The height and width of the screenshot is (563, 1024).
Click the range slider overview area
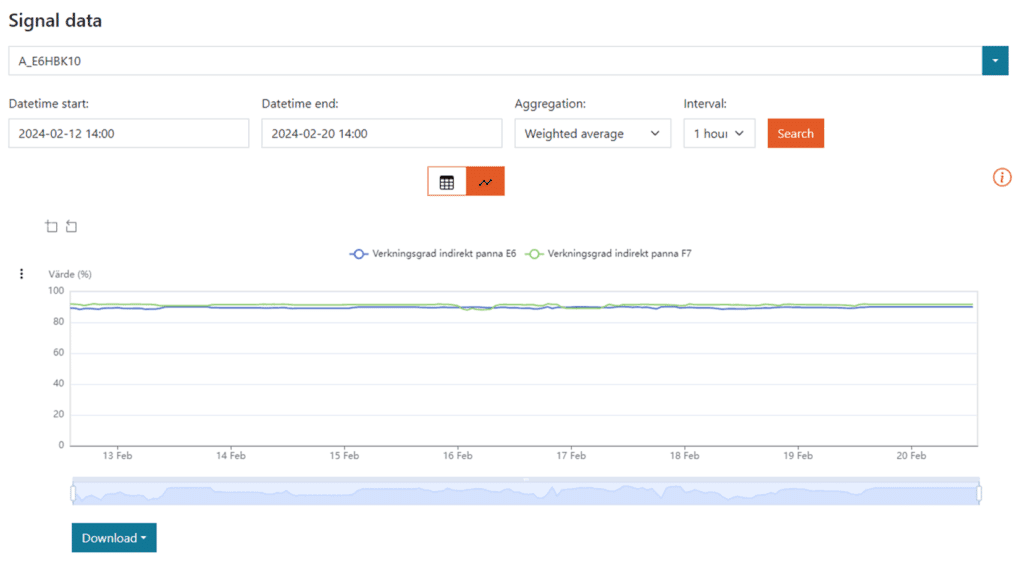(x=525, y=494)
